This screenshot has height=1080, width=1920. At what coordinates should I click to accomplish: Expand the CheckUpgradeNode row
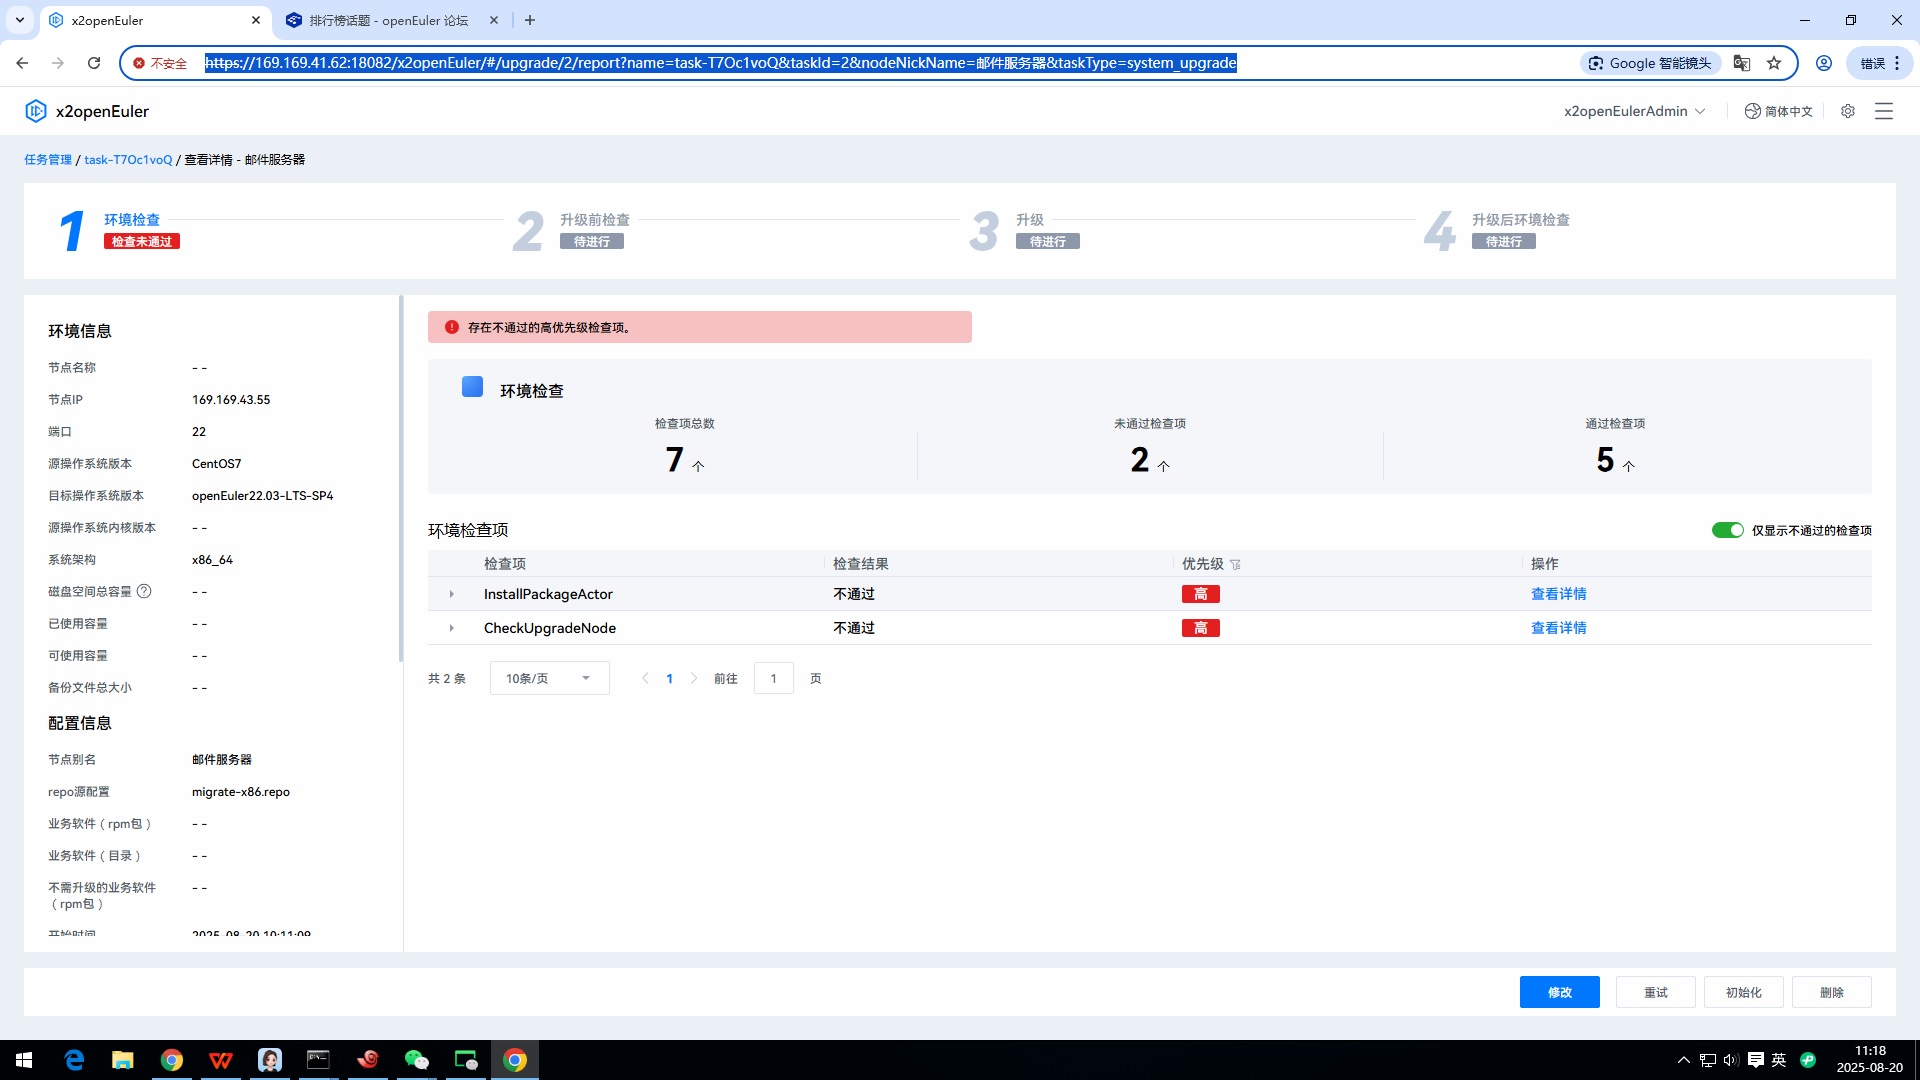coord(452,628)
